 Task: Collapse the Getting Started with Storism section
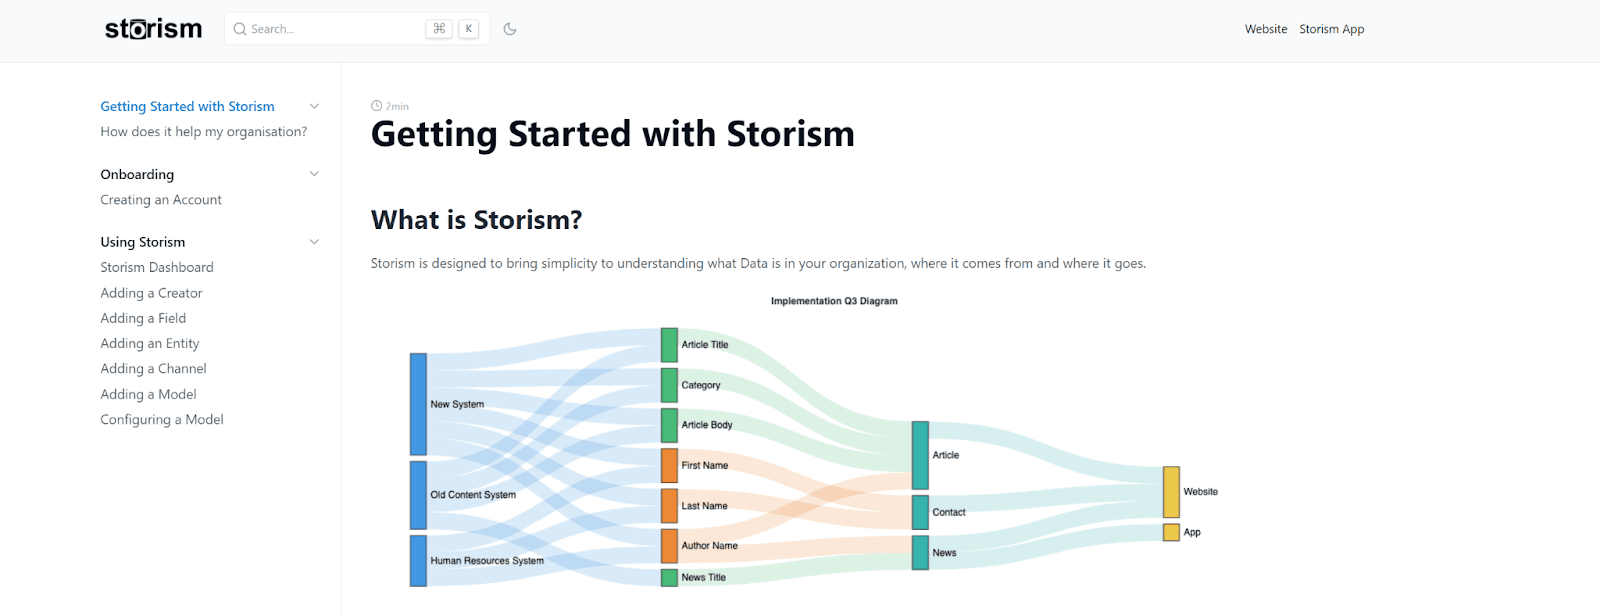(314, 106)
